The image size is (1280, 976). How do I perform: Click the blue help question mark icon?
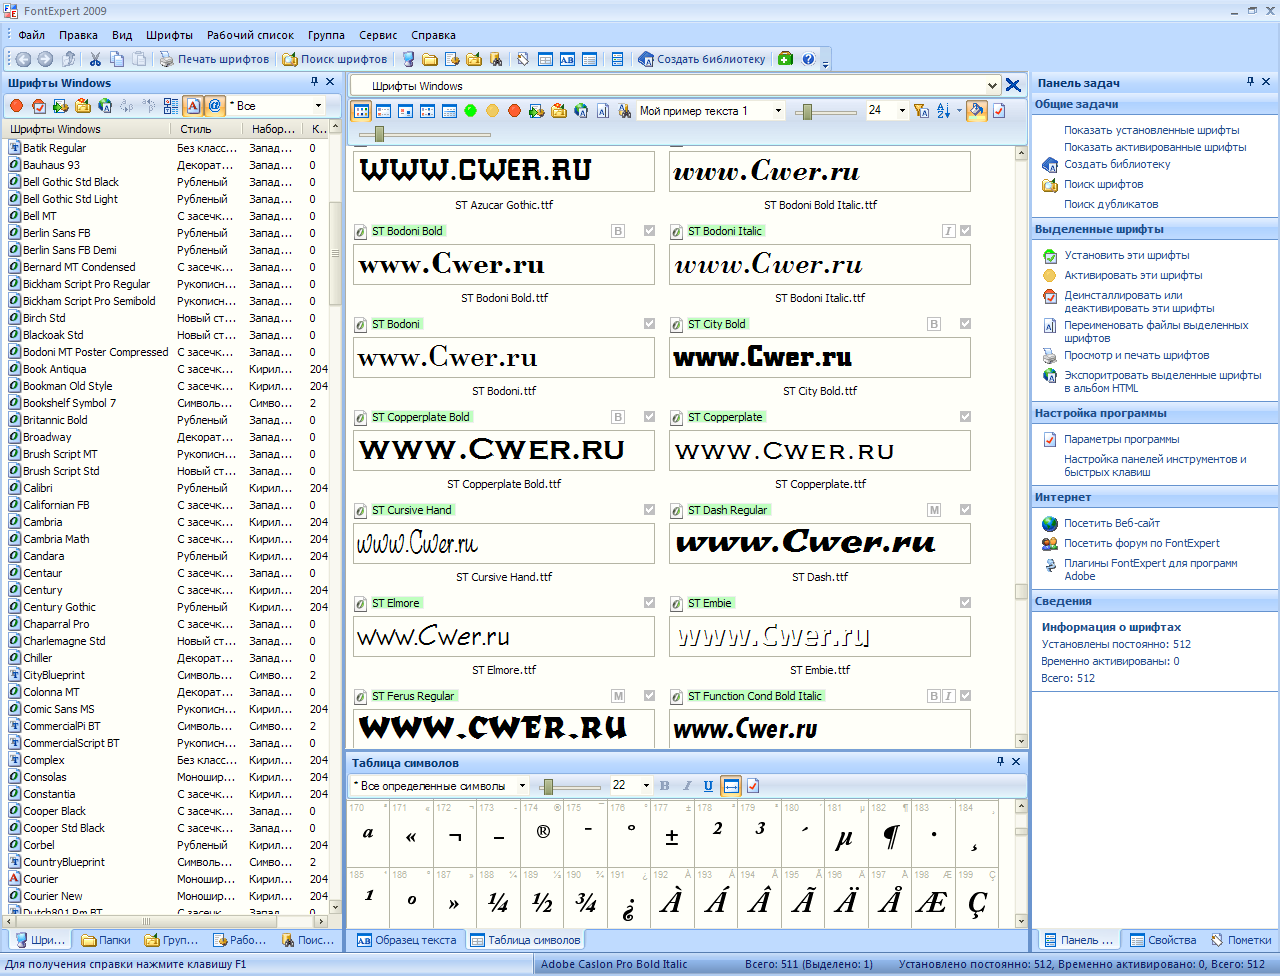[x=808, y=59]
